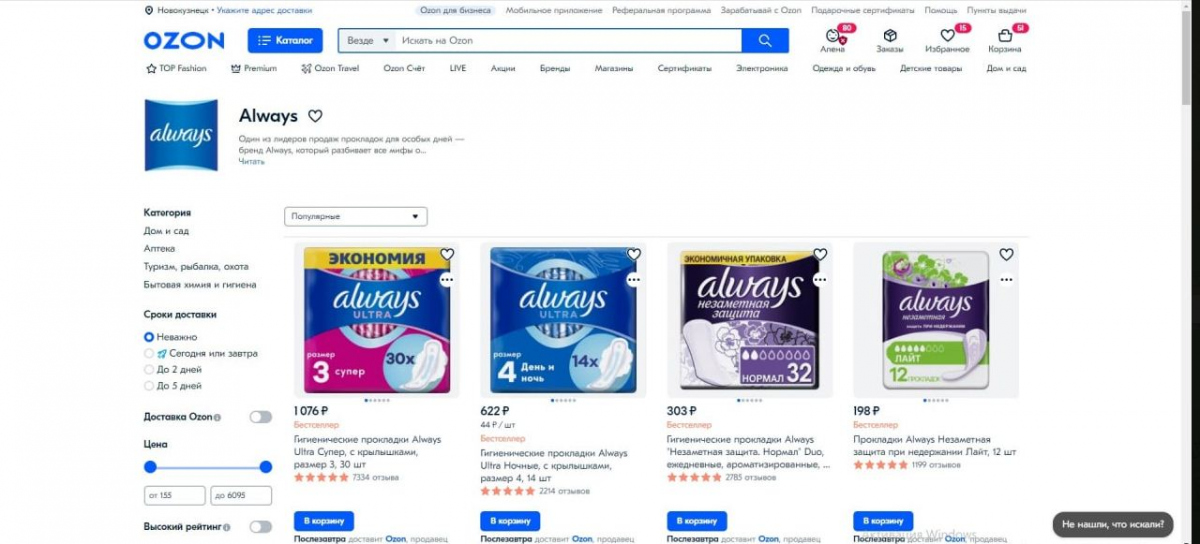Image resolution: width=1200 pixels, height=544 pixels.
Task: Add Always brand to favorites heart
Action: pos(315,116)
